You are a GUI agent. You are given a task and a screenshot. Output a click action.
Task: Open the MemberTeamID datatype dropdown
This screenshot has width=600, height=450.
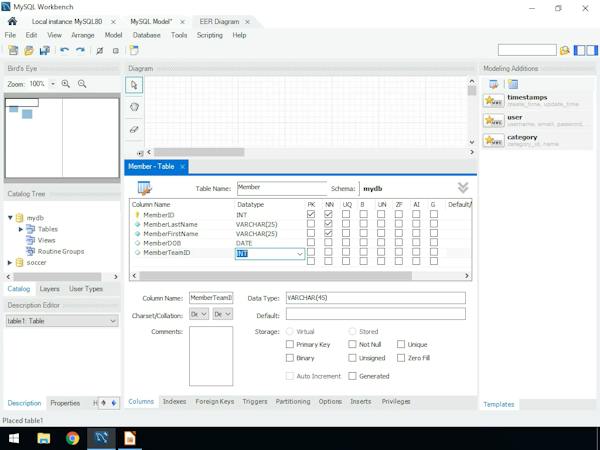click(300, 254)
